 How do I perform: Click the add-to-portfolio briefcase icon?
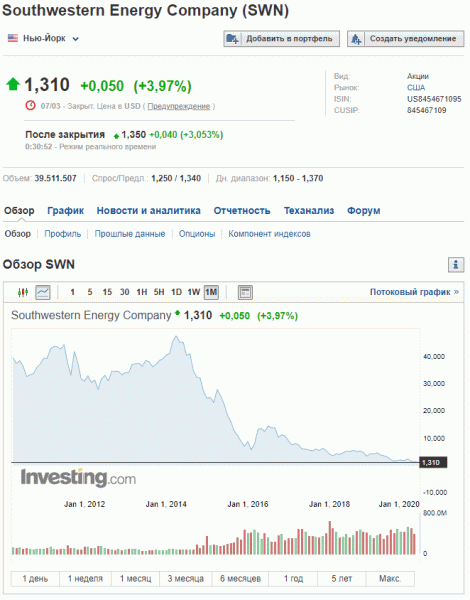pos(232,39)
